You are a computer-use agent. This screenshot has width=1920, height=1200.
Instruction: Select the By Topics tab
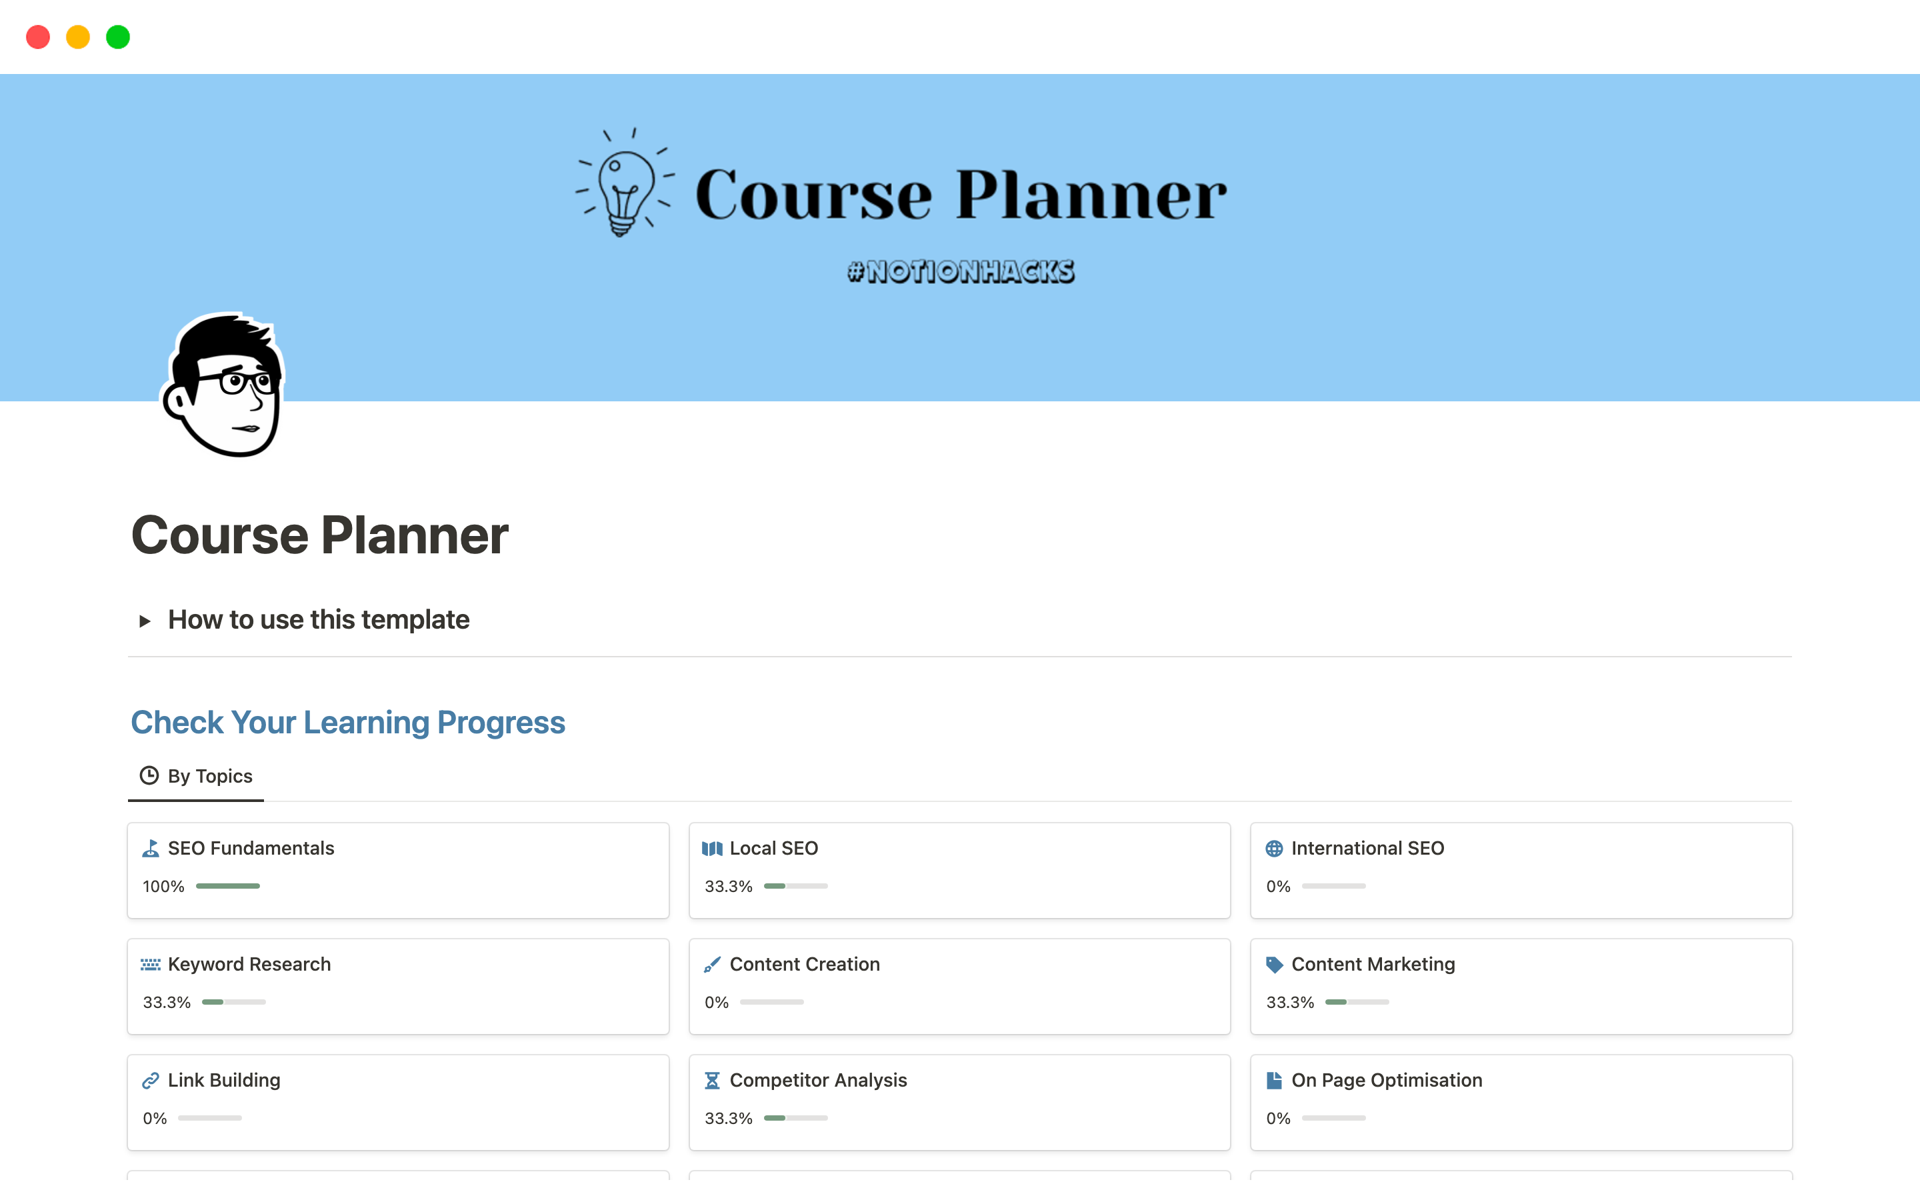point(197,776)
